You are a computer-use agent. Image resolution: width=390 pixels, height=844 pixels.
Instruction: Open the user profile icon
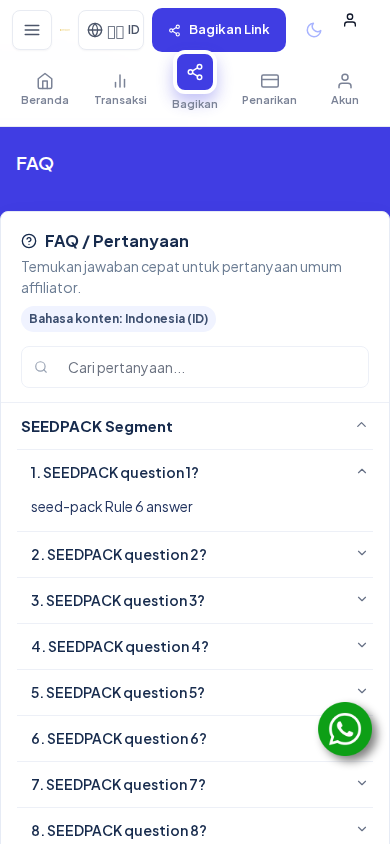pyautogui.click(x=350, y=20)
